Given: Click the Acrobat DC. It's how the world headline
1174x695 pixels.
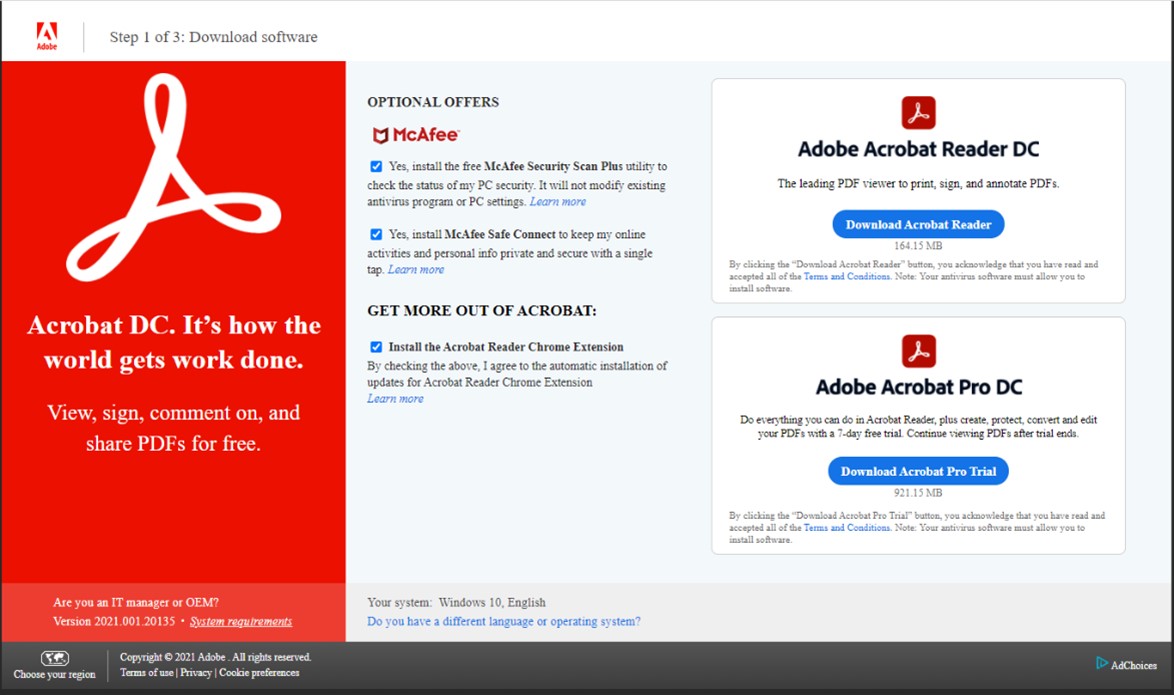Looking at the screenshot, I should [174, 342].
